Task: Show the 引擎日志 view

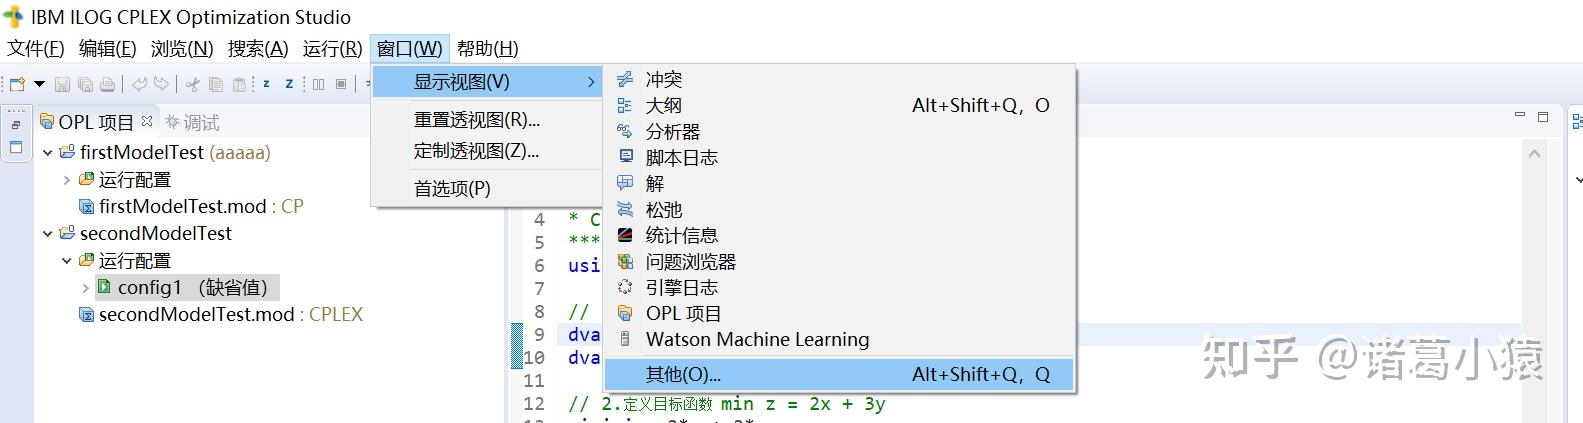Action: click(x=839, y=287)
